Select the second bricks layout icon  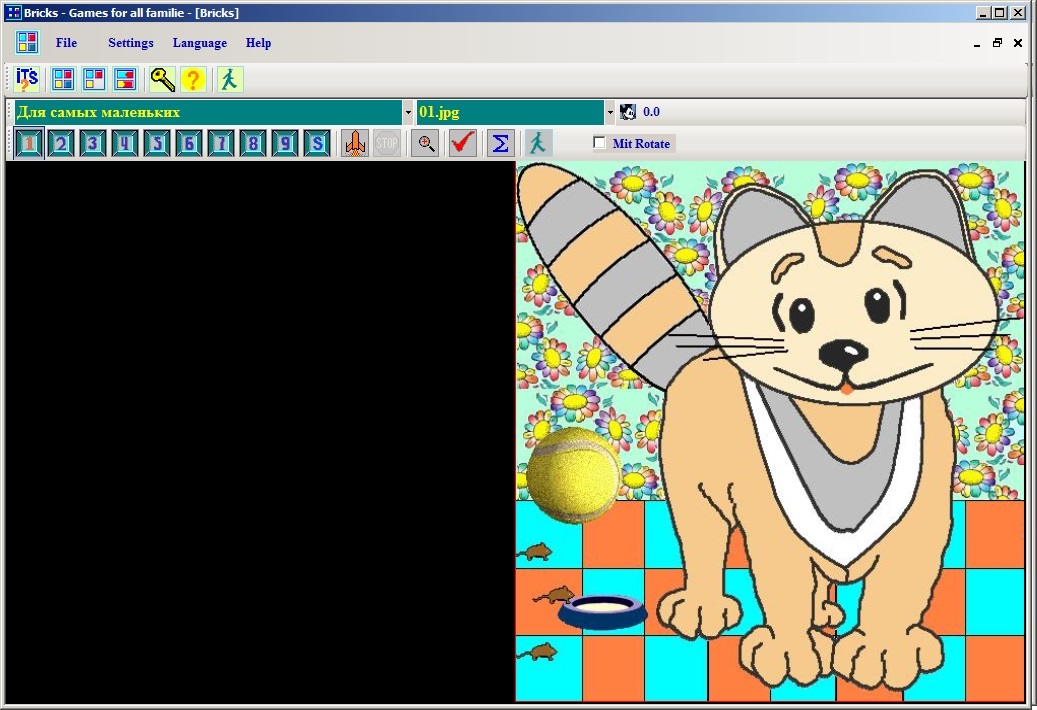pyautogui.click(x=95, y=79)
